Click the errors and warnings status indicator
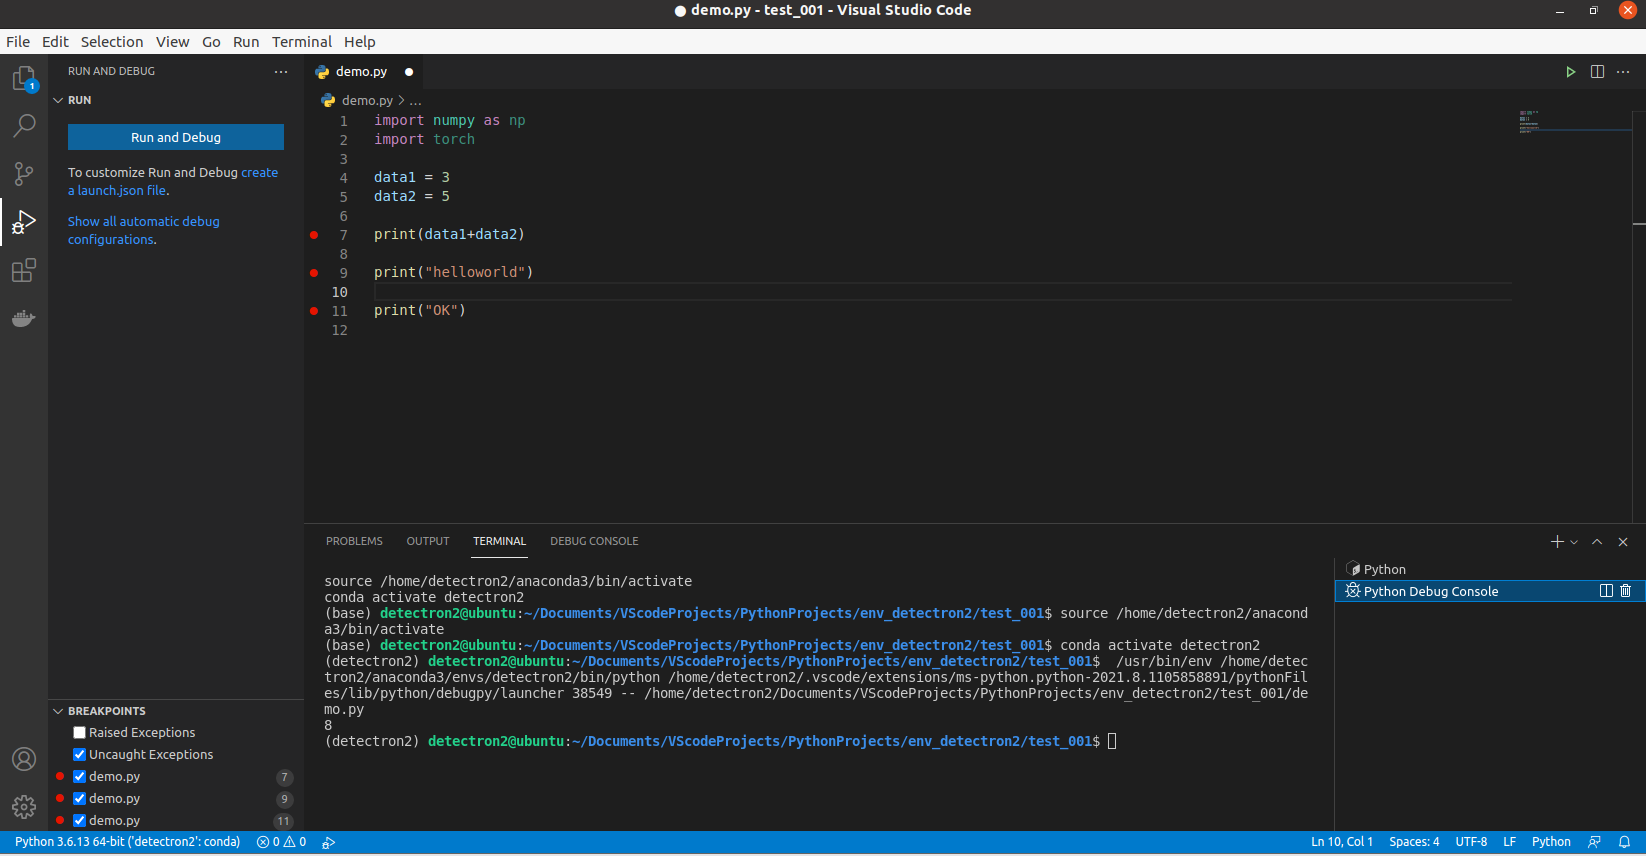This screenshot has width=1646, height=856. (281, 842)
